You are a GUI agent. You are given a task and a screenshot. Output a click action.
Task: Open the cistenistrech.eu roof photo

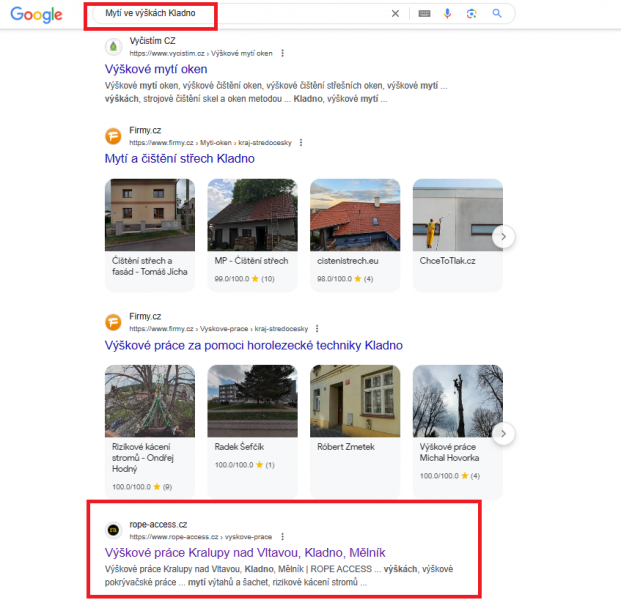(x=355, y=215)
